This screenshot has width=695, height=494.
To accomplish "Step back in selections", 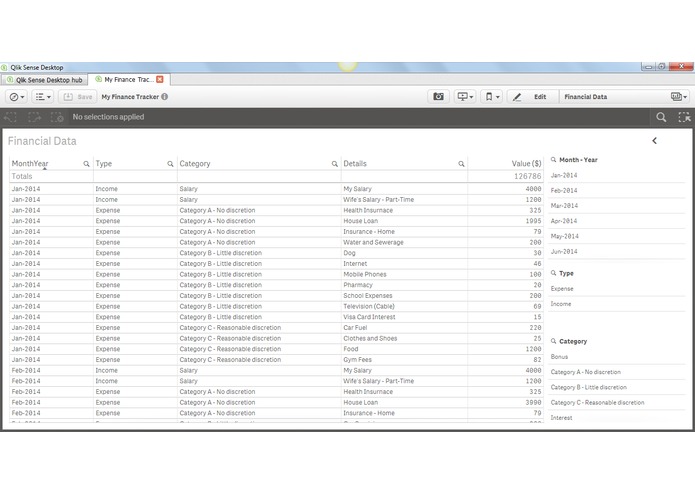I will pos(10,117).
